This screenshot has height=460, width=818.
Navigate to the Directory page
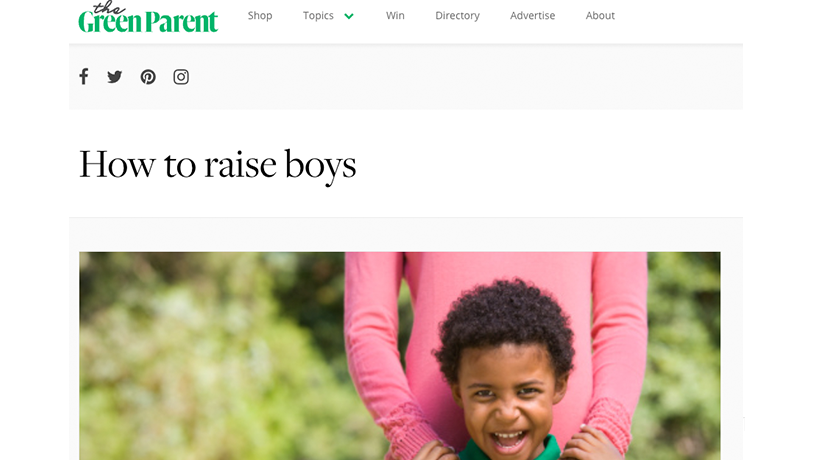pyautogui.click(x=458, y=16)
